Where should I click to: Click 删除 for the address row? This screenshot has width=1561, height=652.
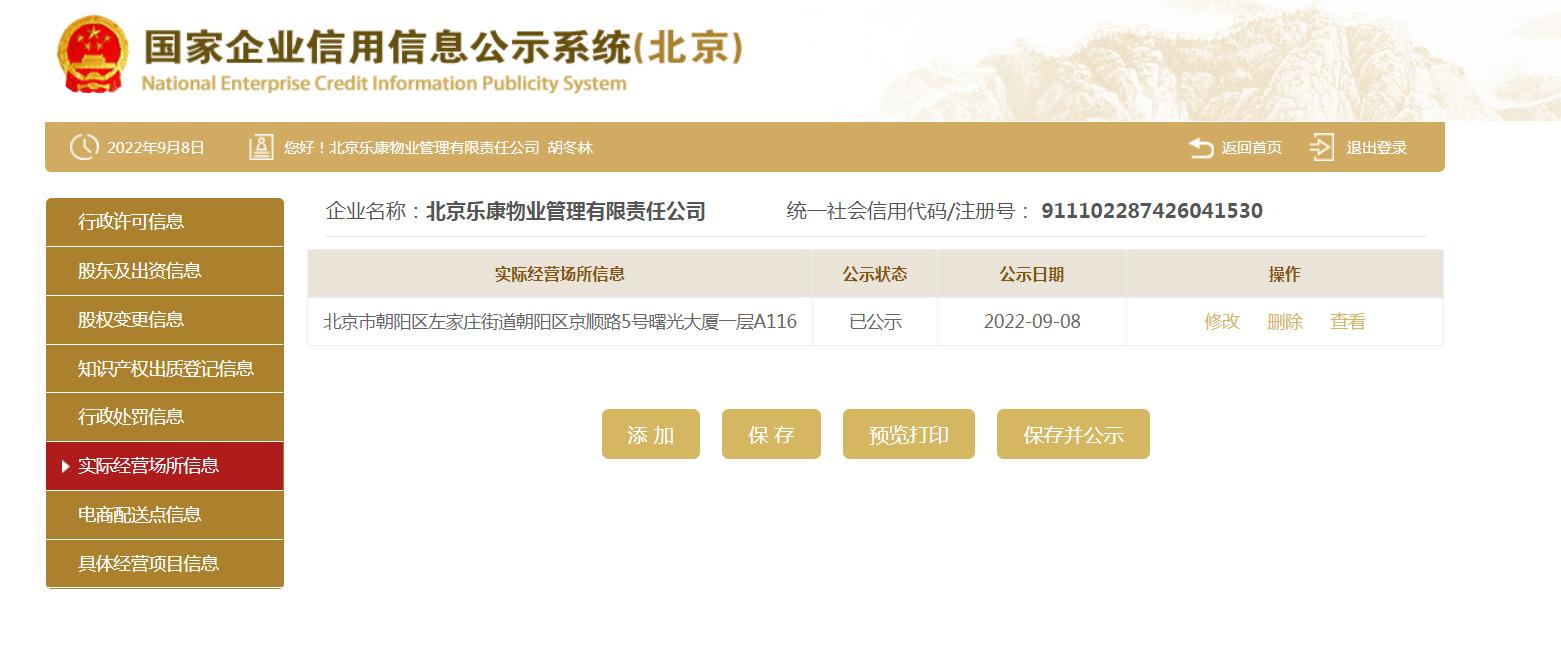click(x=1284, y=322)
